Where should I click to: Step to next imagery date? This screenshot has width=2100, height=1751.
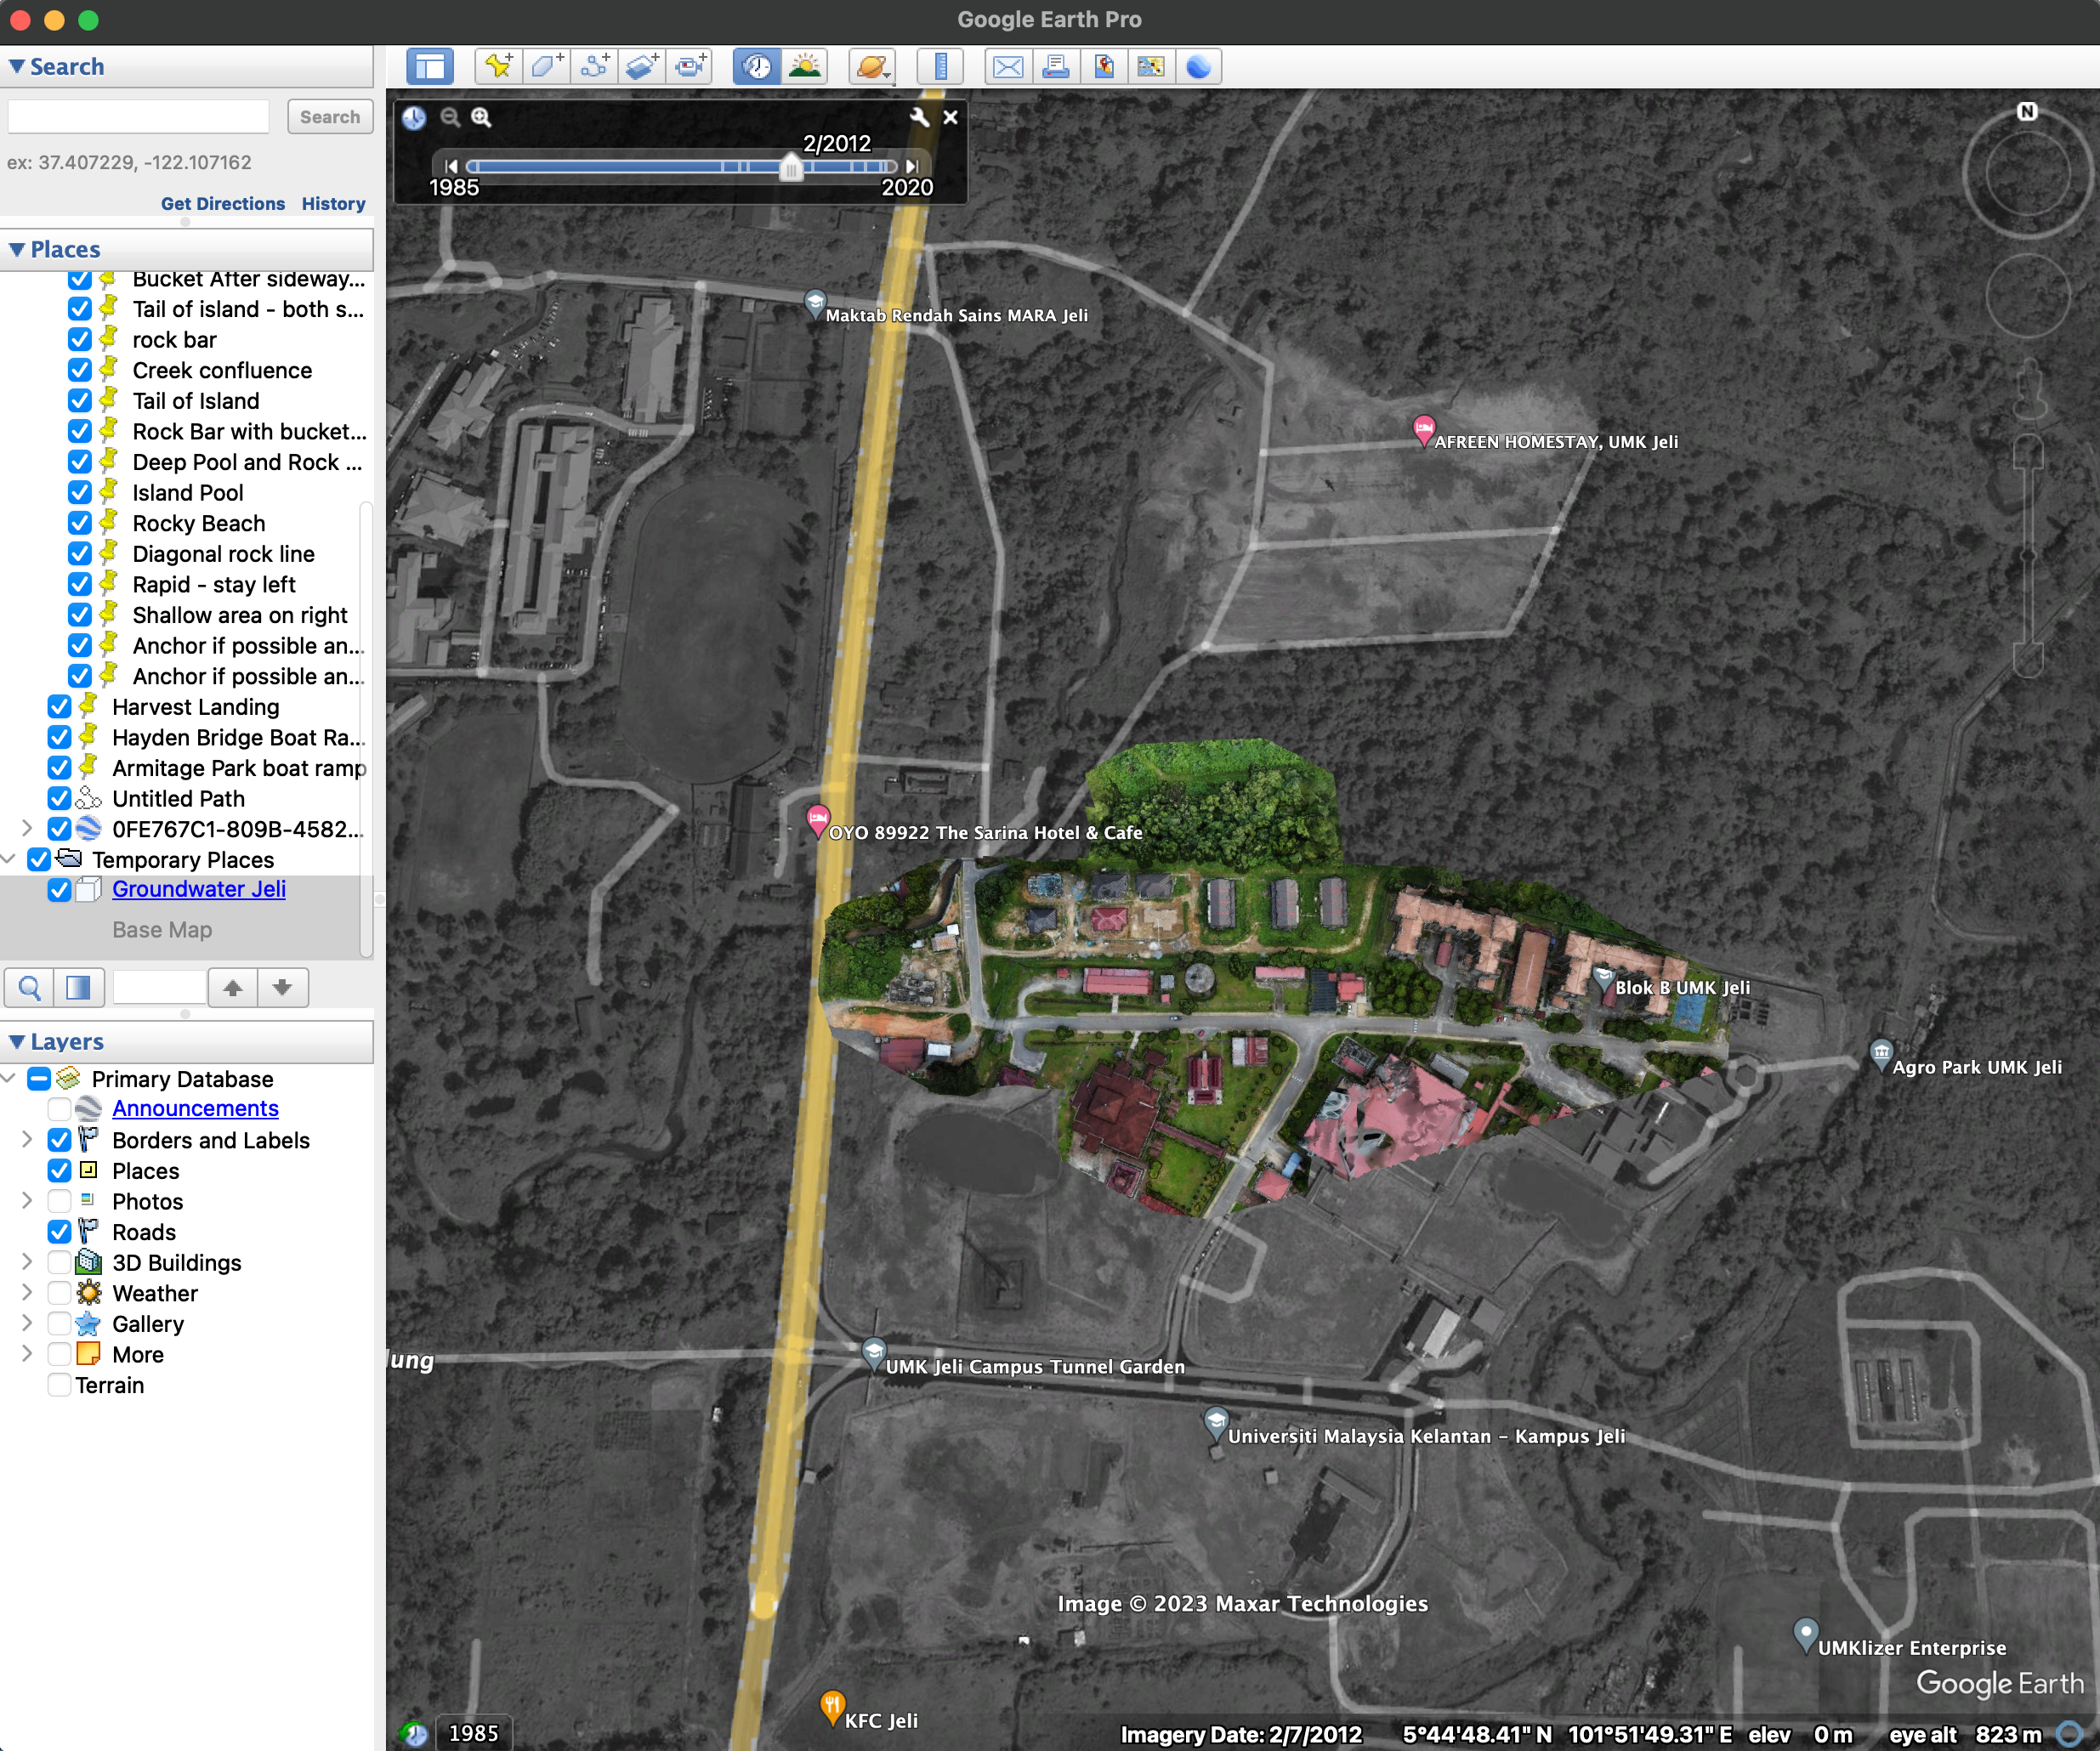click(x=911, y=166)
